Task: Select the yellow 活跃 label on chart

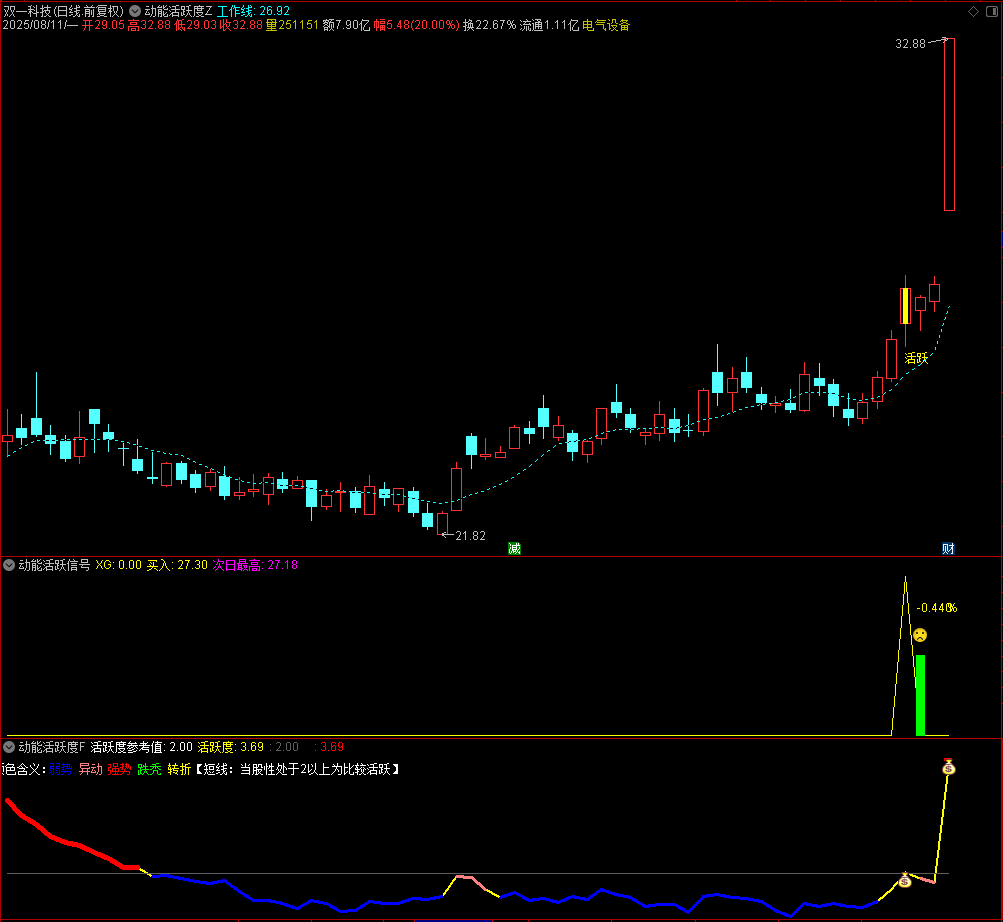Action: [x=916, y=358]
